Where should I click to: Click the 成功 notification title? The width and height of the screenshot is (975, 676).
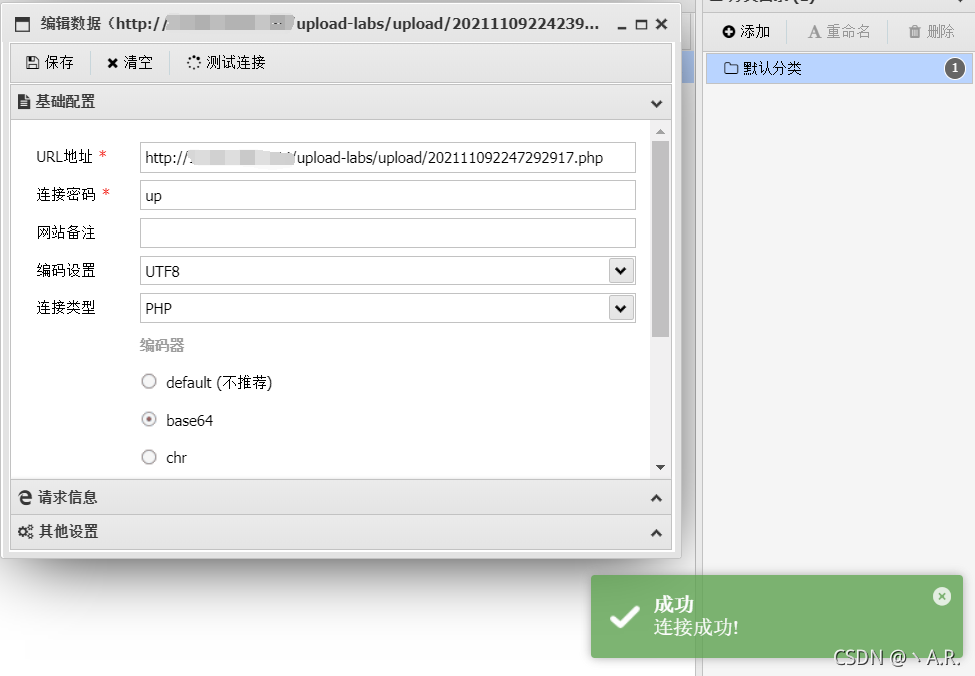(x=673, y=604)
